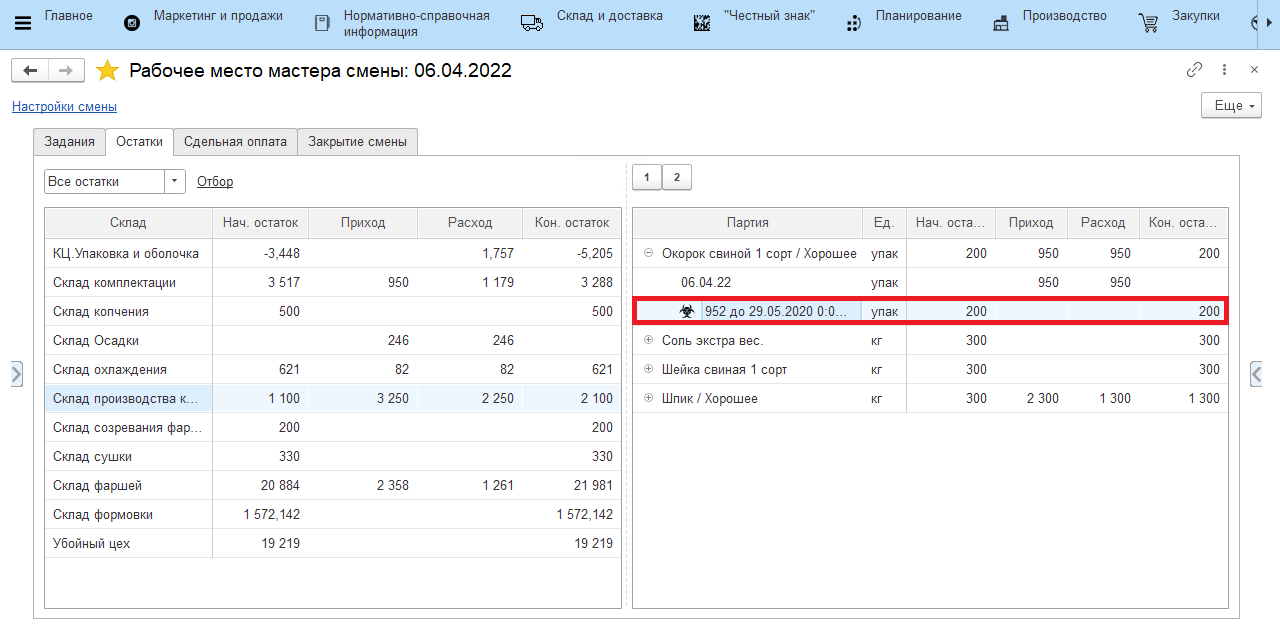The image size is (1280, 628).
Task: Open the Еще dropdown button
Action: (x=1230, y=105)
